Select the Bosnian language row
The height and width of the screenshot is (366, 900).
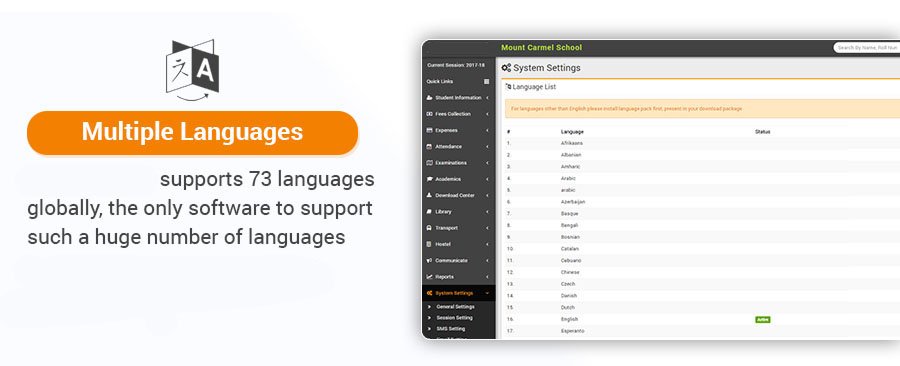(701, 237)
